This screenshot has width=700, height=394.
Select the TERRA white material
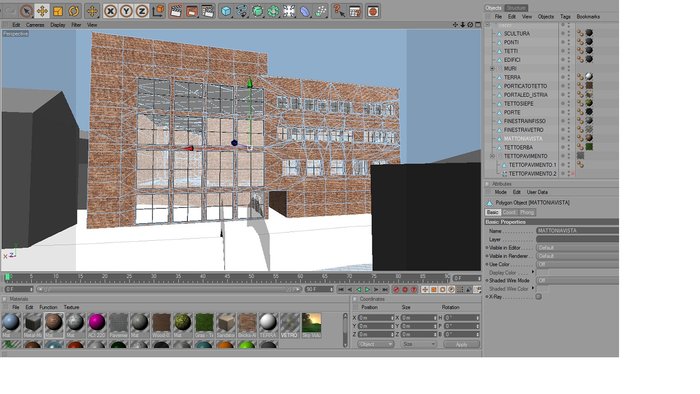click(268, 325)
